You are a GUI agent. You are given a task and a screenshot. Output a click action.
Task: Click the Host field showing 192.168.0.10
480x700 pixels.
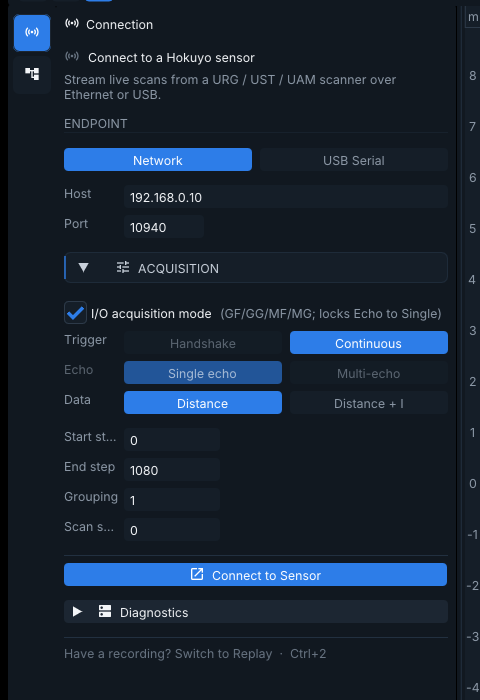pyautogui.click(x=286, y=197)
